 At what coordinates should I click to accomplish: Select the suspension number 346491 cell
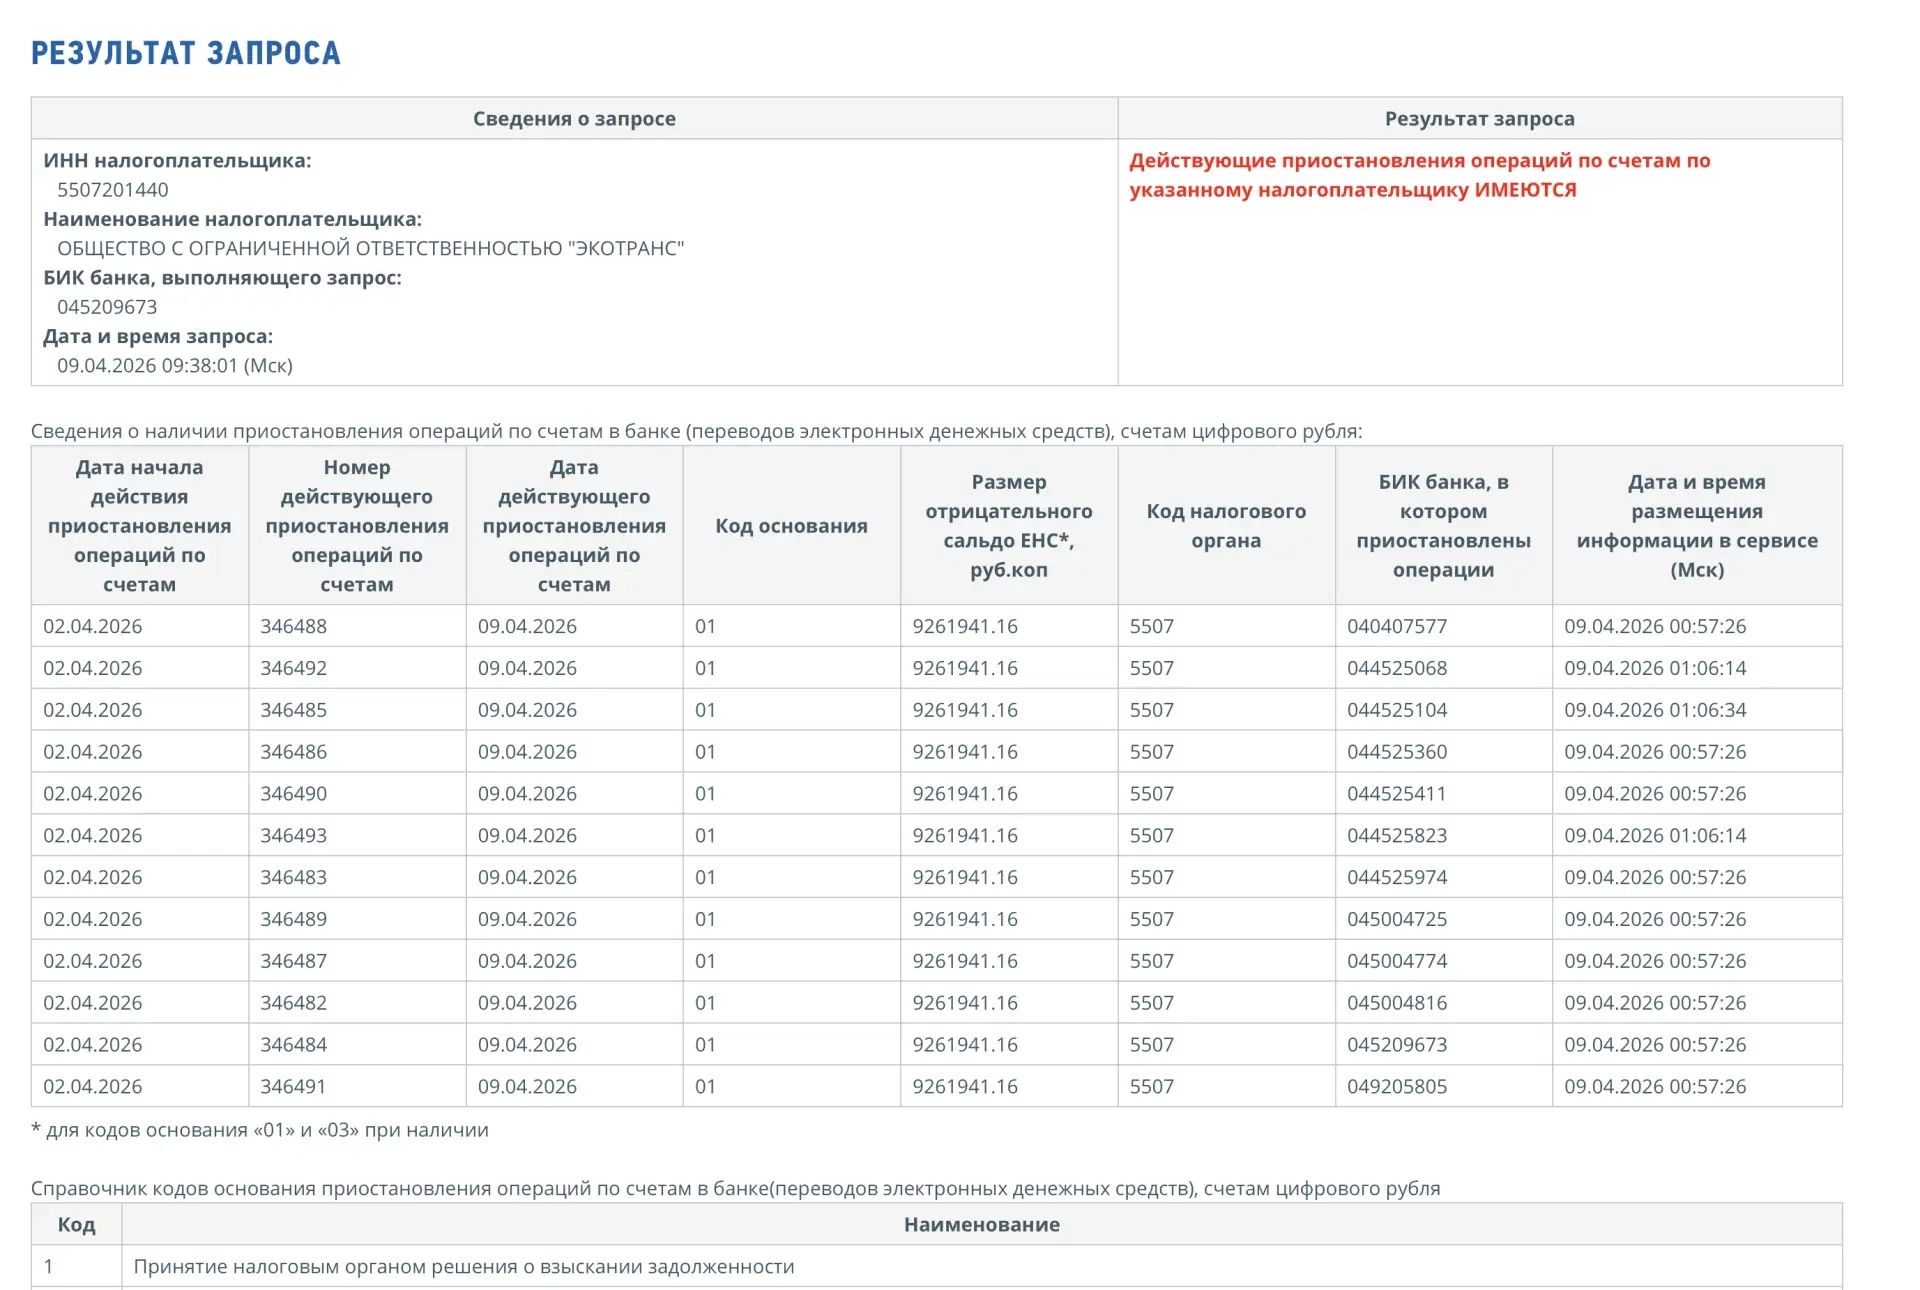294,1087
